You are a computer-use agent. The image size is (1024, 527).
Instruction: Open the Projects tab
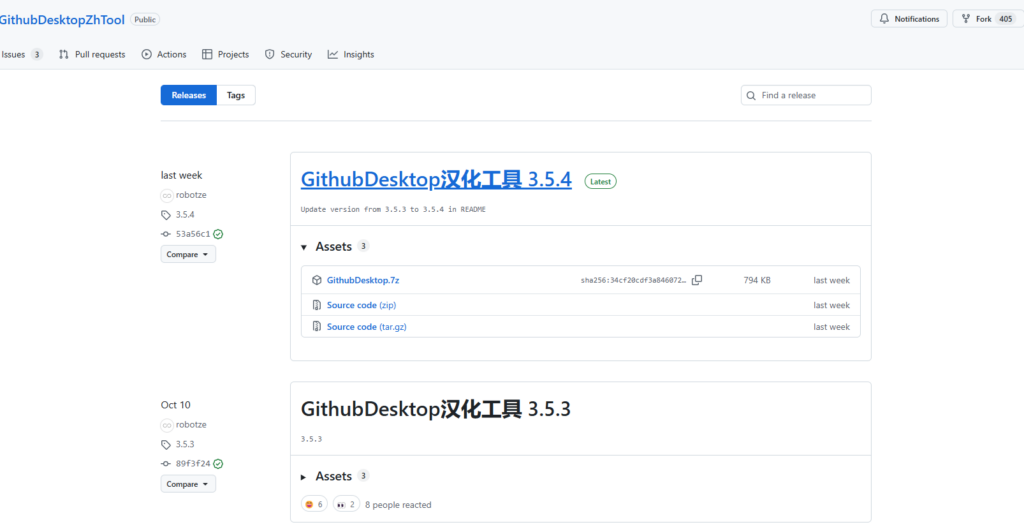click(226, 54)
